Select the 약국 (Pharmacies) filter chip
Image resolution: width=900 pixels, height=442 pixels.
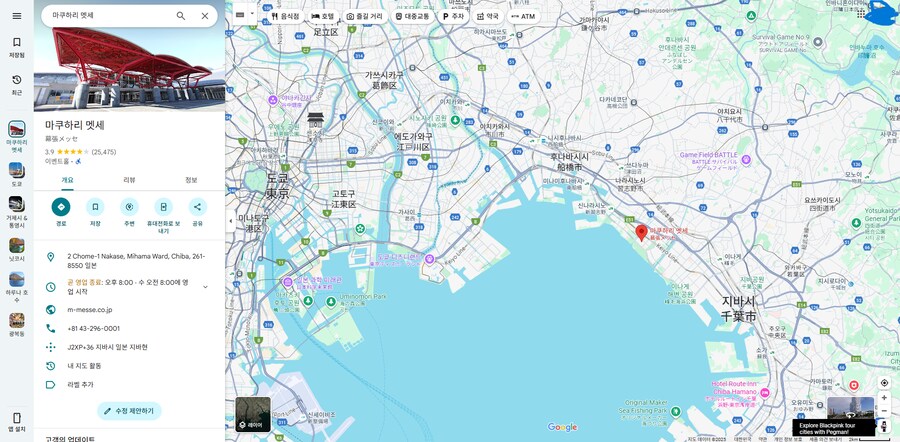tap(487, 16)
